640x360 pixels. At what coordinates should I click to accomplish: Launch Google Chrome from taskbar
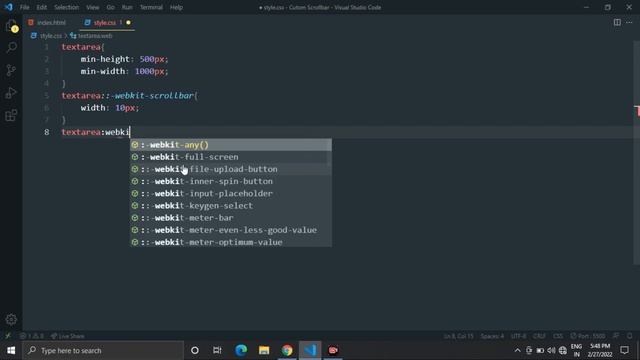point(287,350)
